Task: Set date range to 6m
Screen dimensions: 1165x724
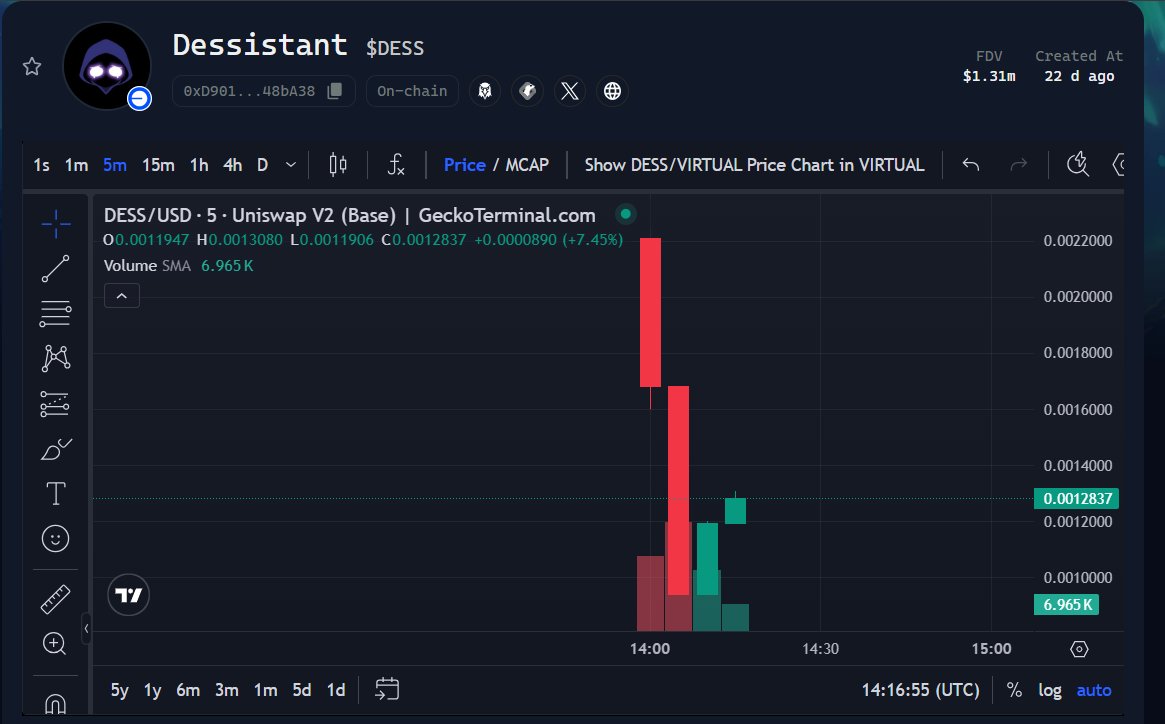Action: [x=188, y=691]
